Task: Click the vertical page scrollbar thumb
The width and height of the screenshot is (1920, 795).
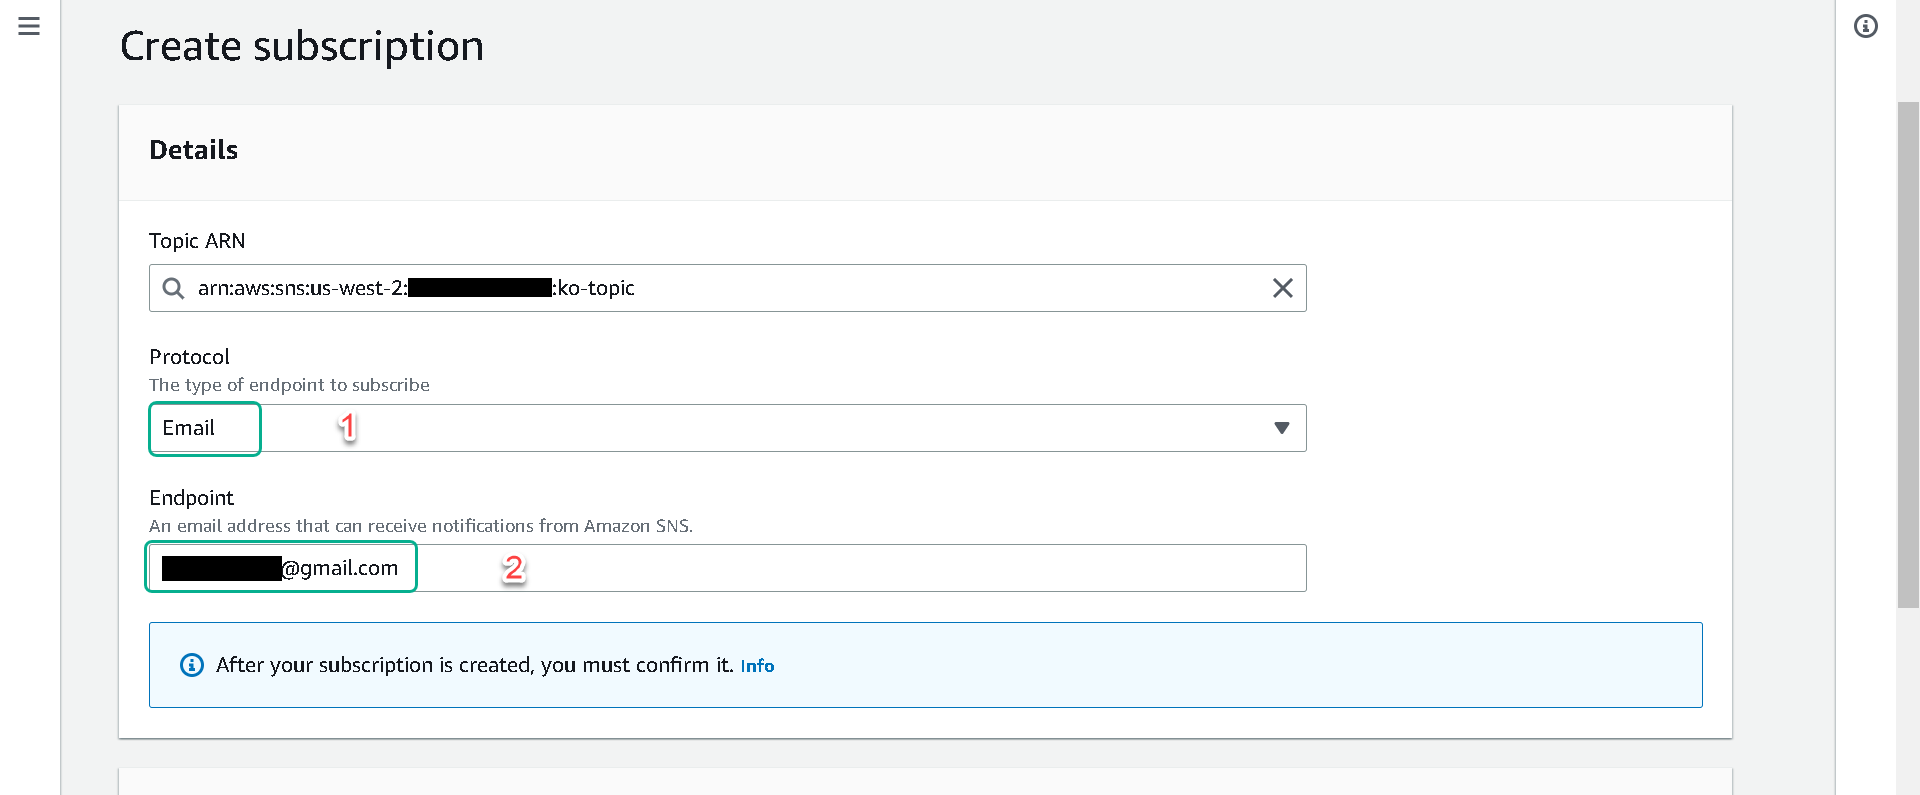Action: click(1907, 350)
